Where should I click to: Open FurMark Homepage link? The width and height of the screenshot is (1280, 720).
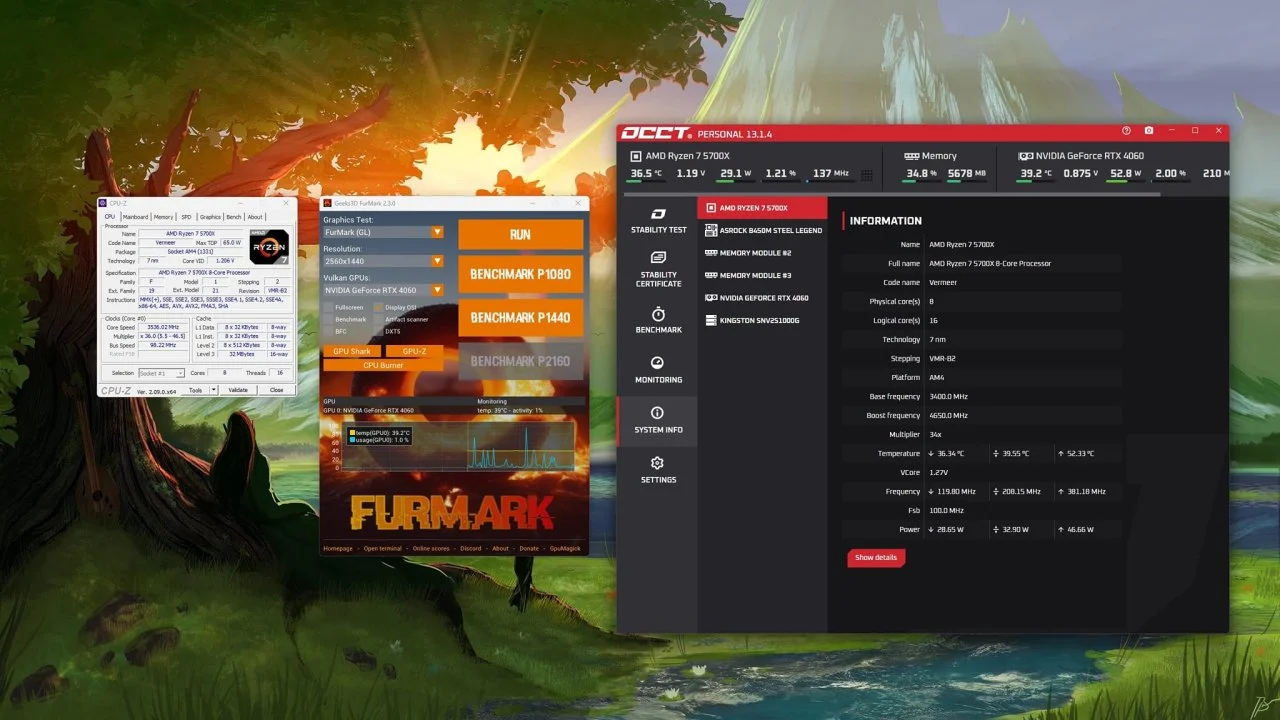pos(338,548)
